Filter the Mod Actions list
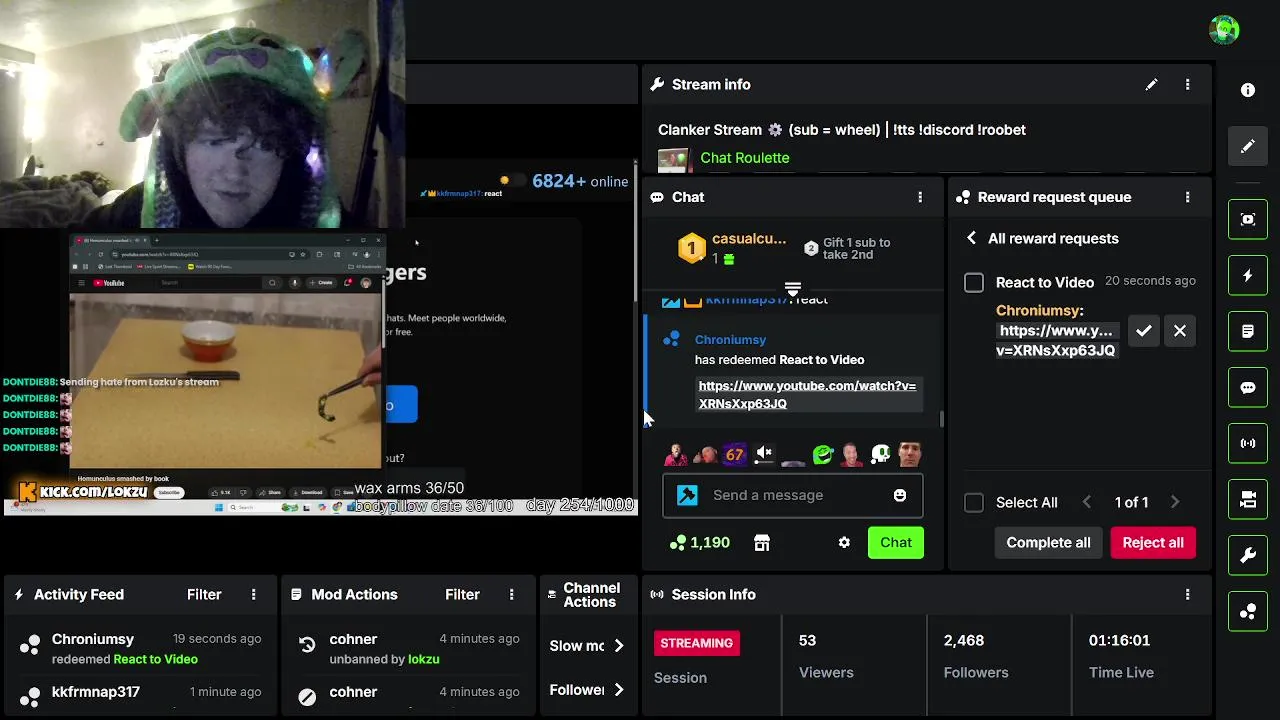The image size is (1280, 720). [462, 594]
